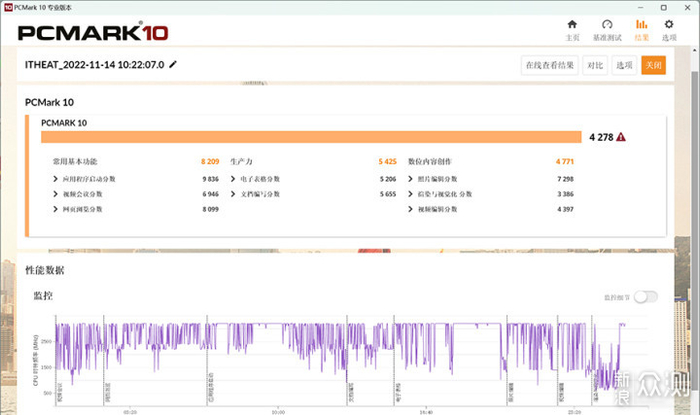
Task: Expand the 视频编辑分数 row
Action: [x=412, y=209]
